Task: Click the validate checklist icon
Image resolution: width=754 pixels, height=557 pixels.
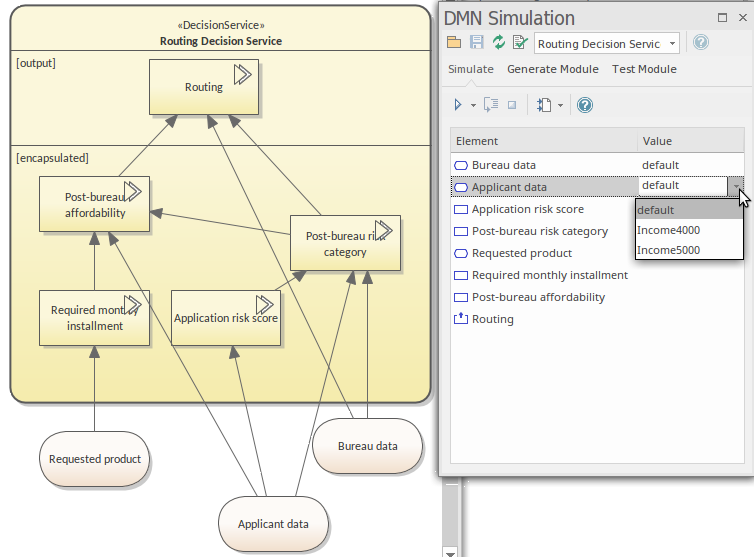Action: (x=520, y=43)
